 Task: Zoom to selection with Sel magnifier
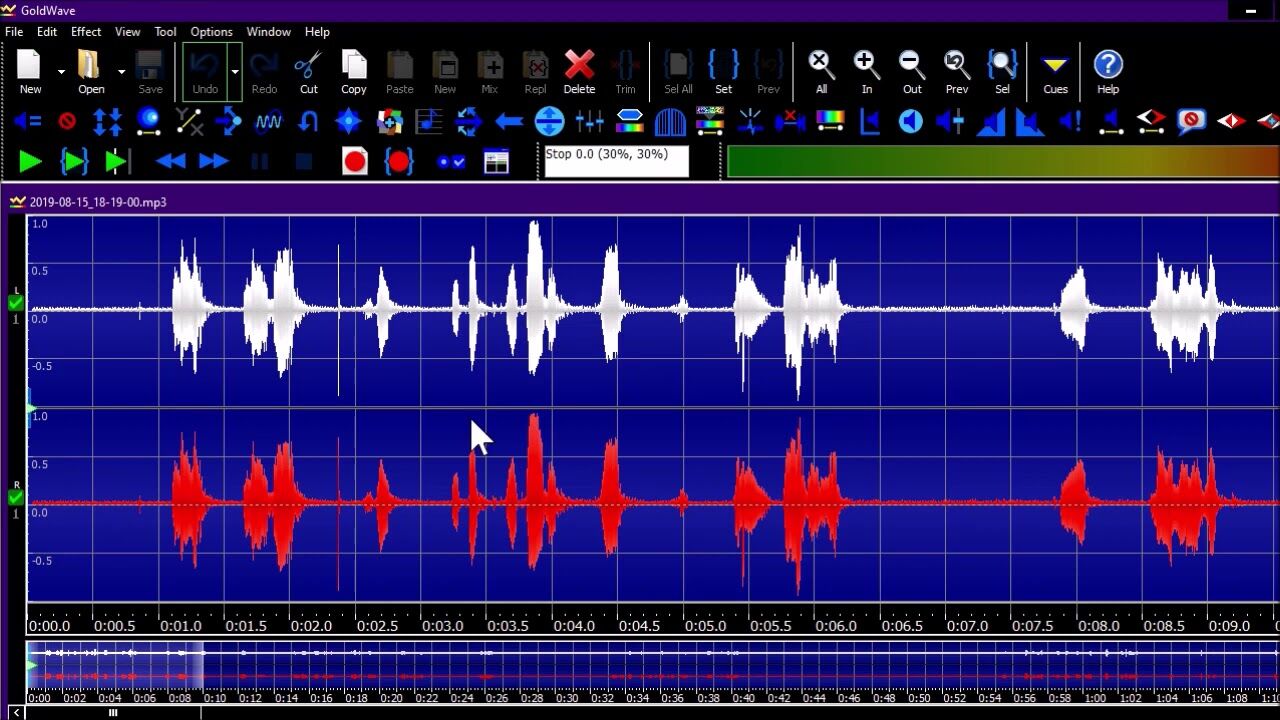(1001, 72)
